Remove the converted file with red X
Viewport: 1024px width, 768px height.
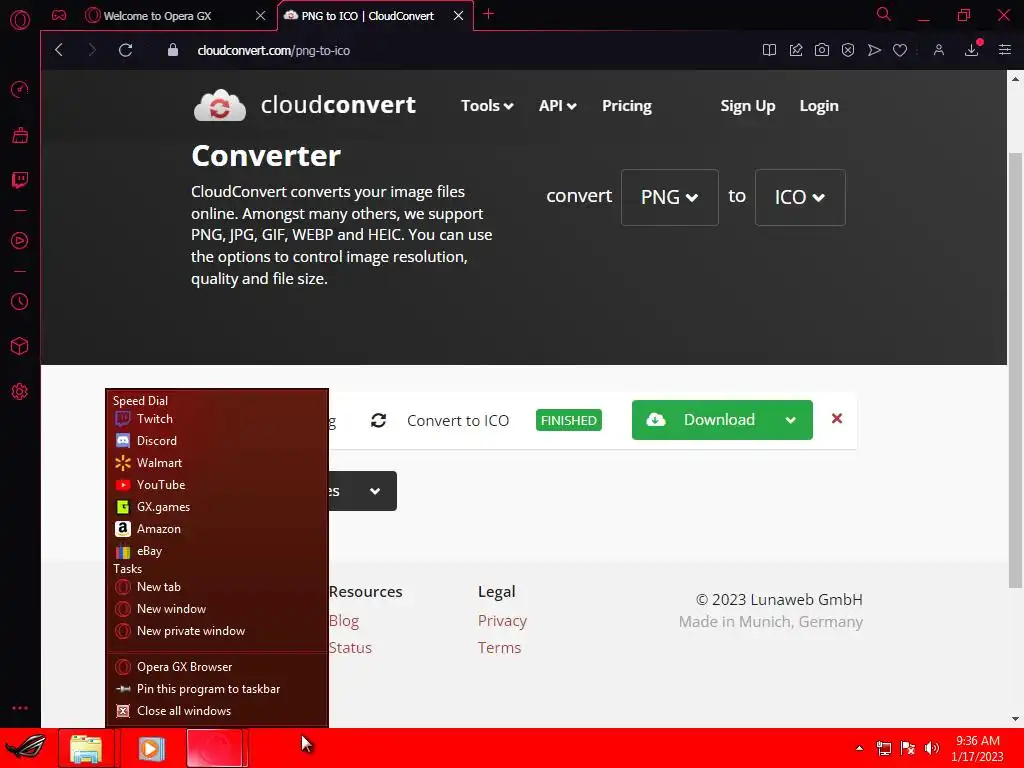click(x=837, y=419)
